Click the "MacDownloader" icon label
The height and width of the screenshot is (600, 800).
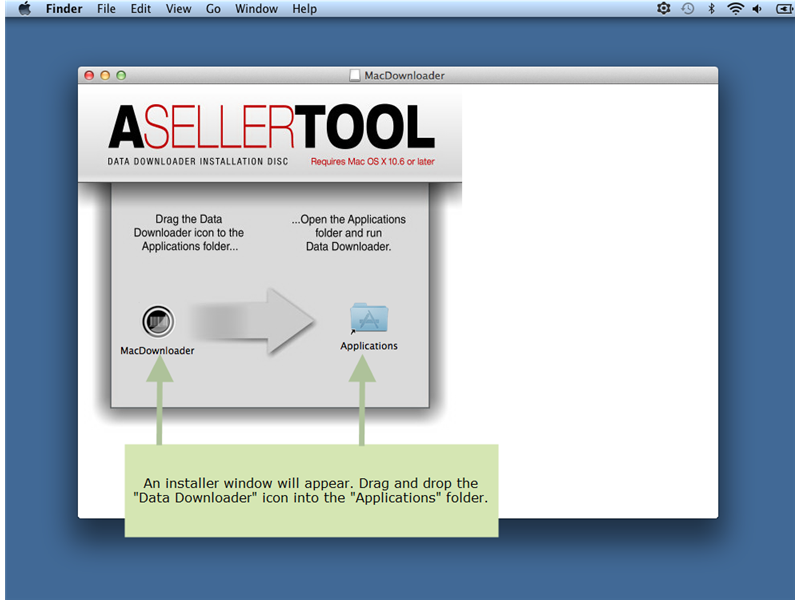(x=157, y=351)
